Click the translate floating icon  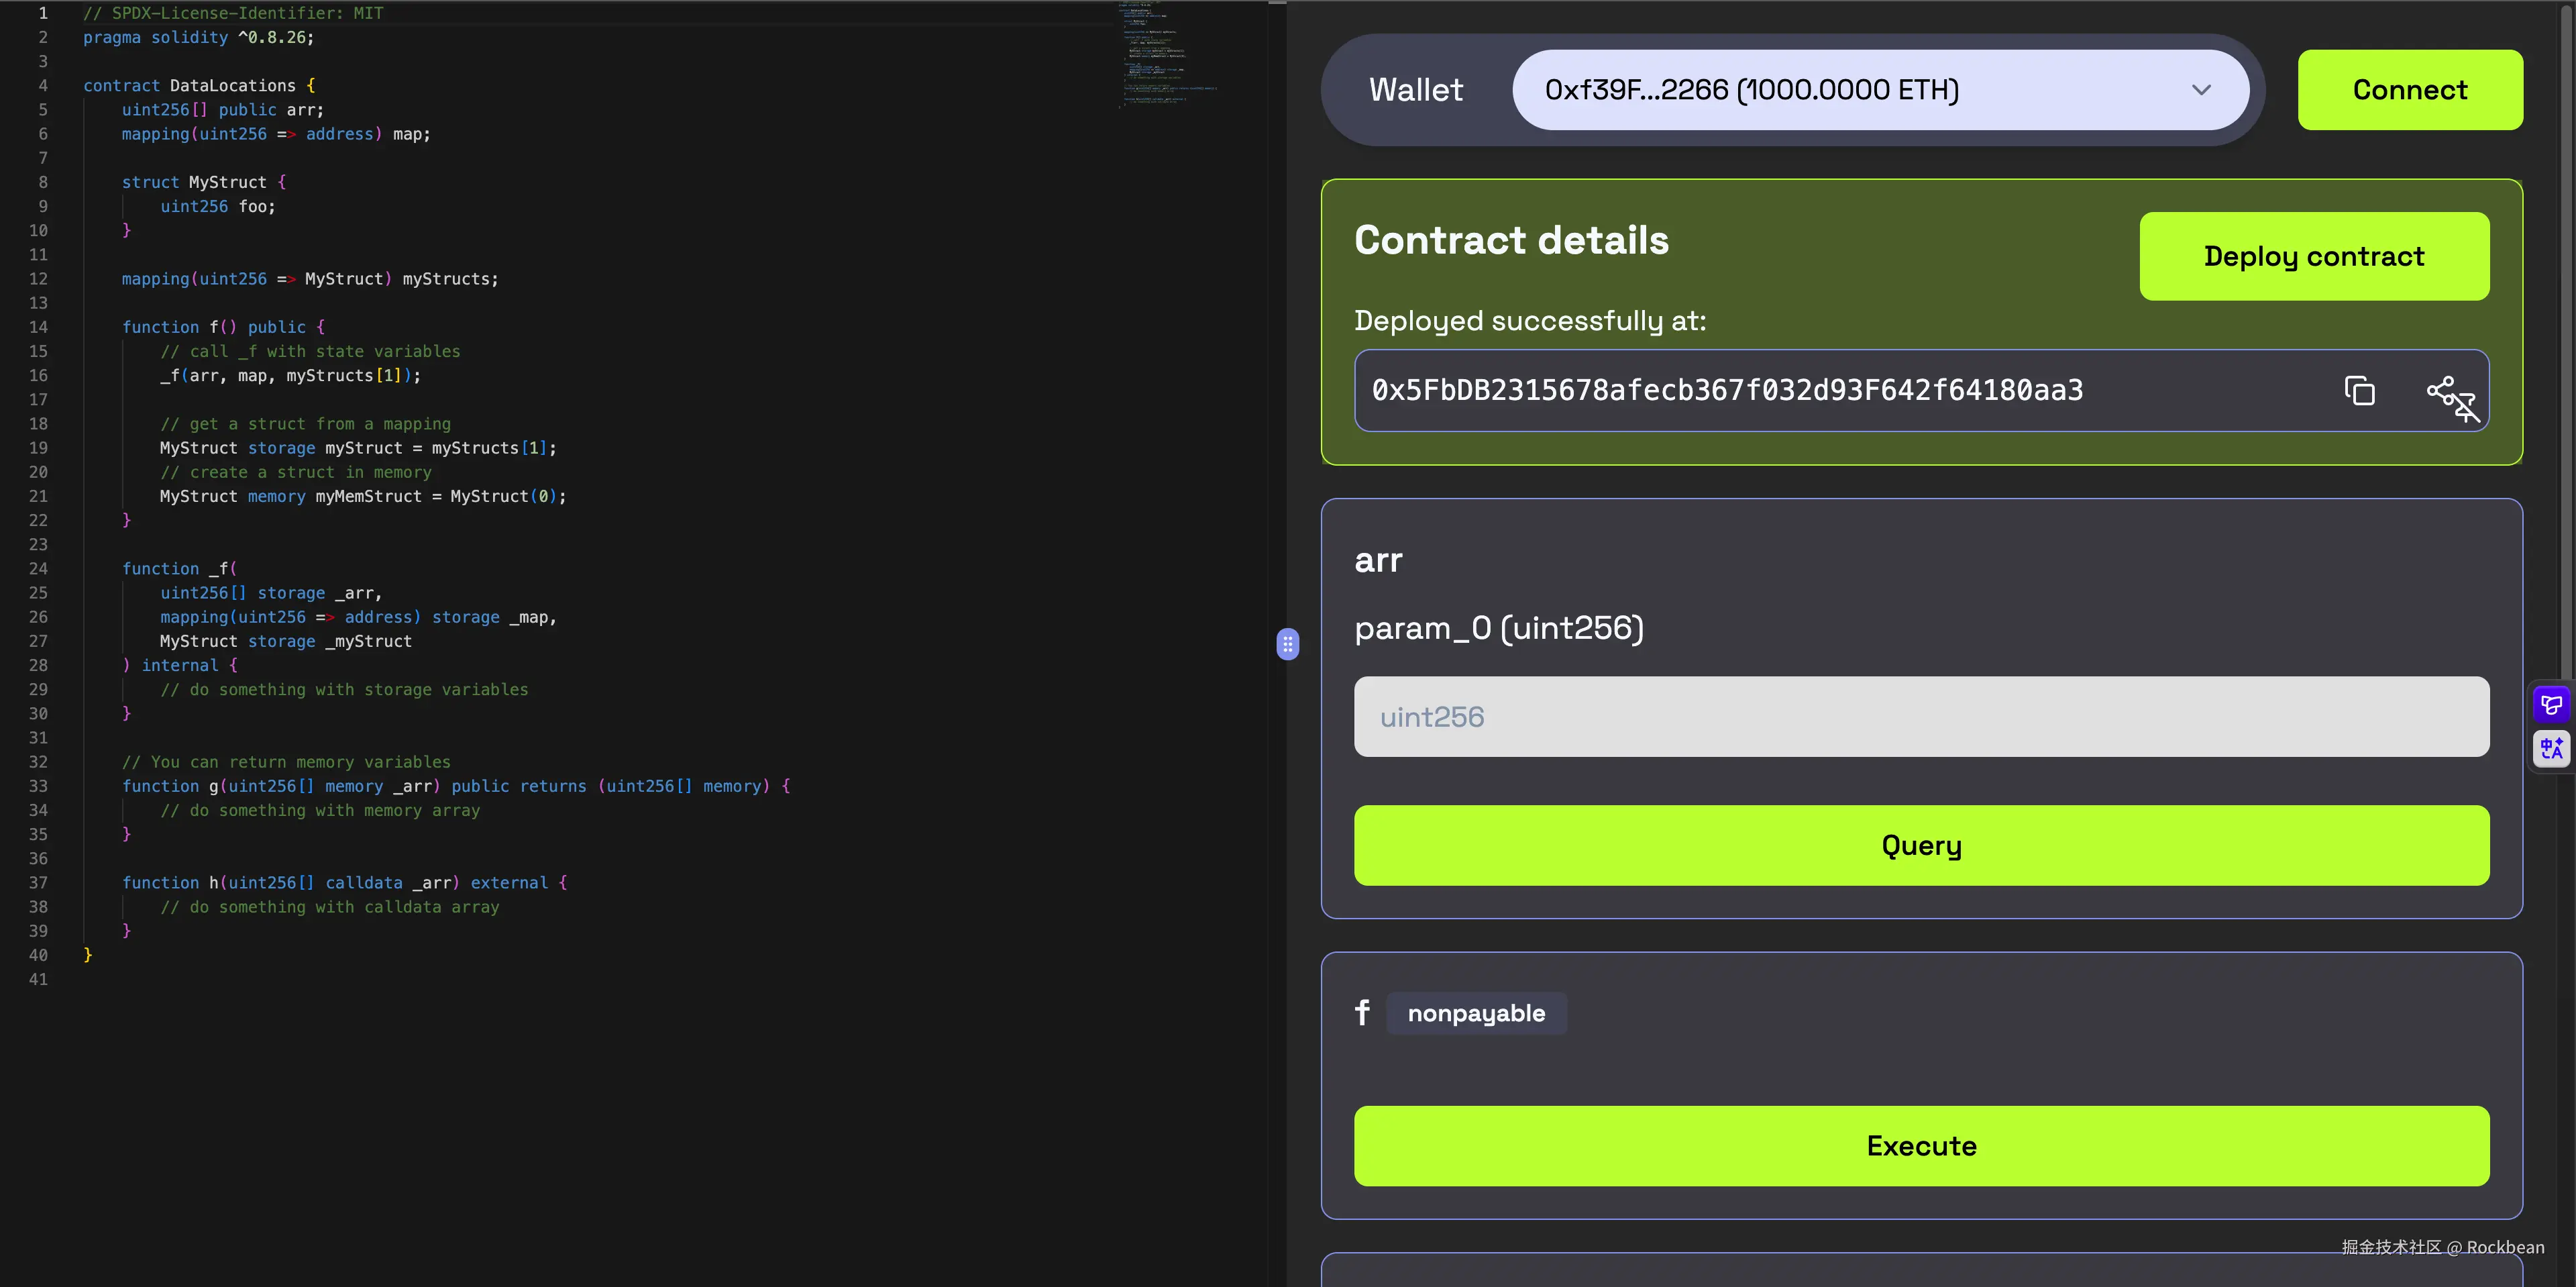(x=2551, y=748)
